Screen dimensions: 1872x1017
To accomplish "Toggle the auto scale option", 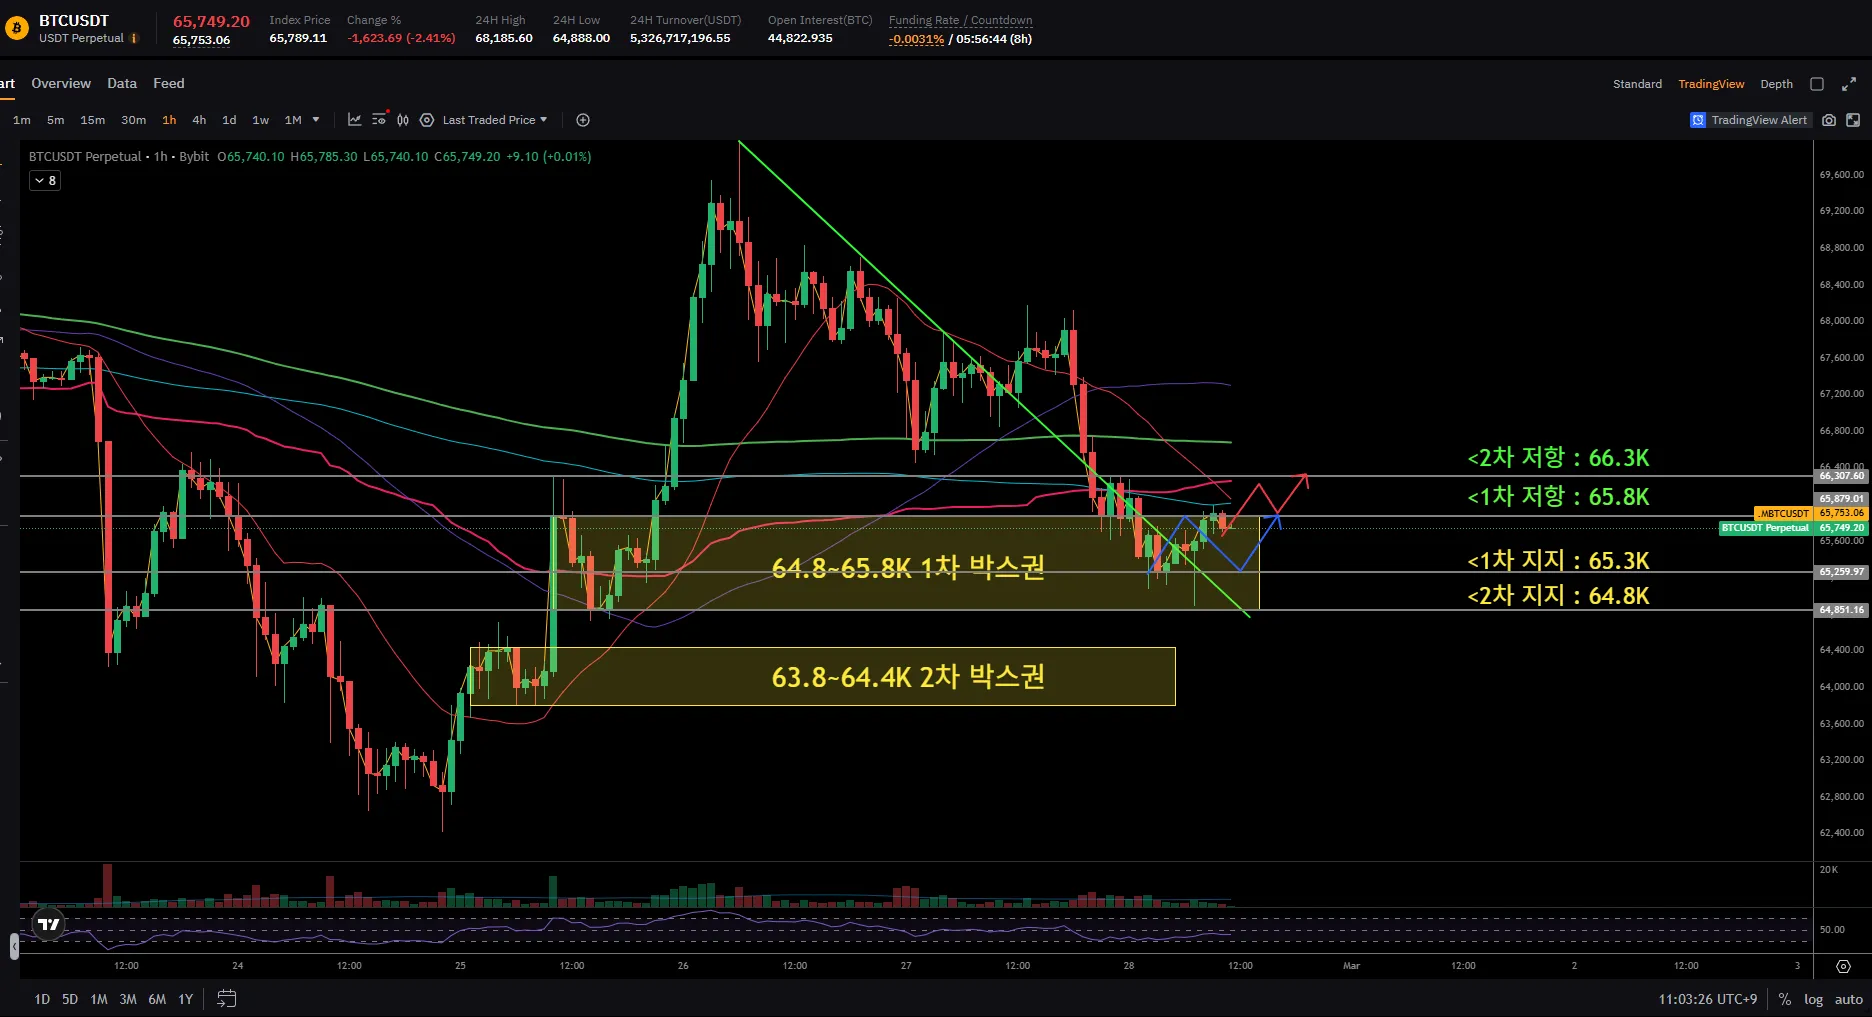I will point(1849,999).
